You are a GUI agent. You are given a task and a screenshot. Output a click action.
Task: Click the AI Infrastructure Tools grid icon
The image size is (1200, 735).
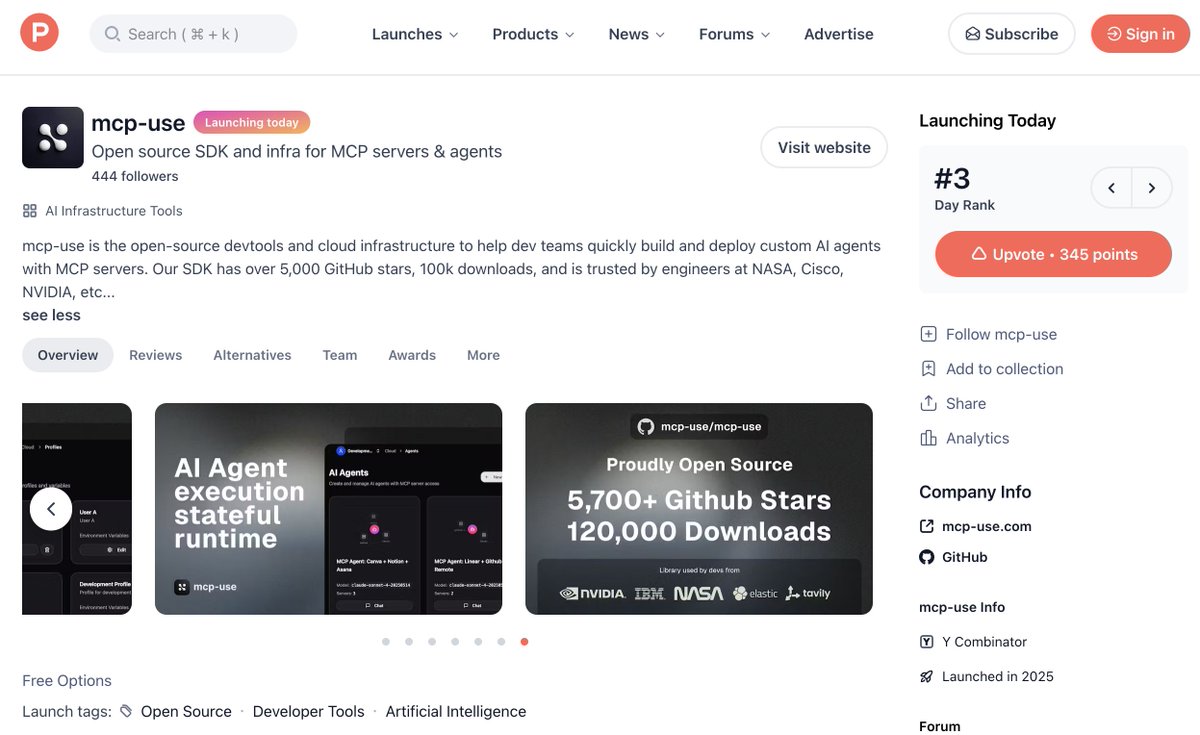[x=30, y=211]
